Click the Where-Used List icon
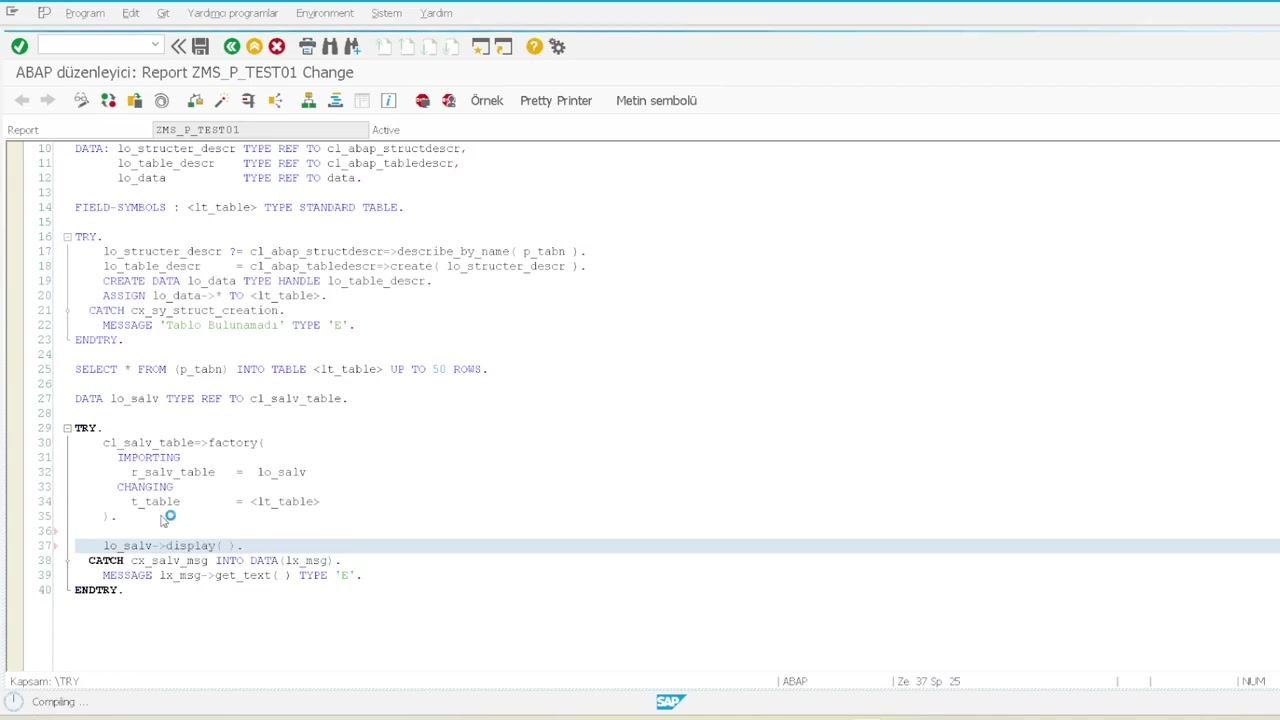The height and width of the screenshot is (720, 1280). [x=275, y=100]
